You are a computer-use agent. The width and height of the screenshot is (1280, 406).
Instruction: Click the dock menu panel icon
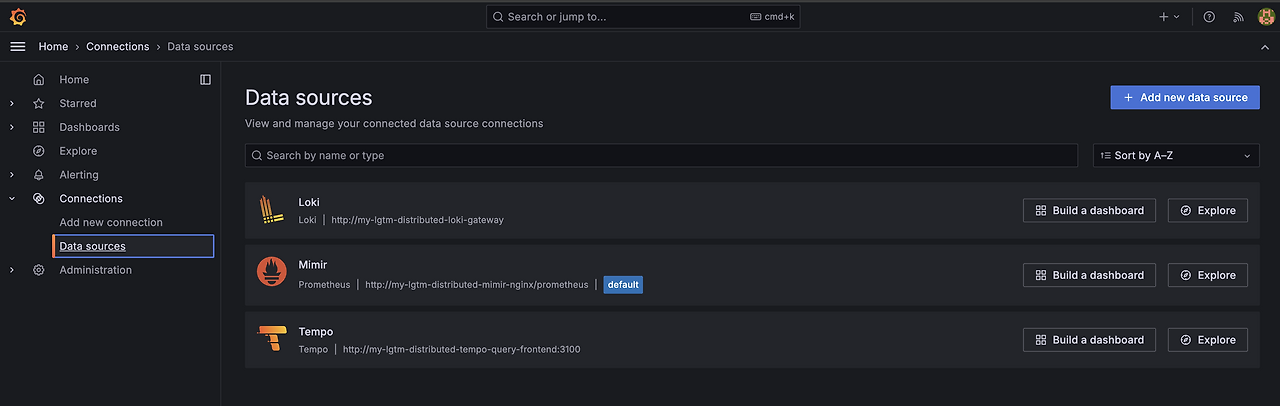click(x=205, y=79)
